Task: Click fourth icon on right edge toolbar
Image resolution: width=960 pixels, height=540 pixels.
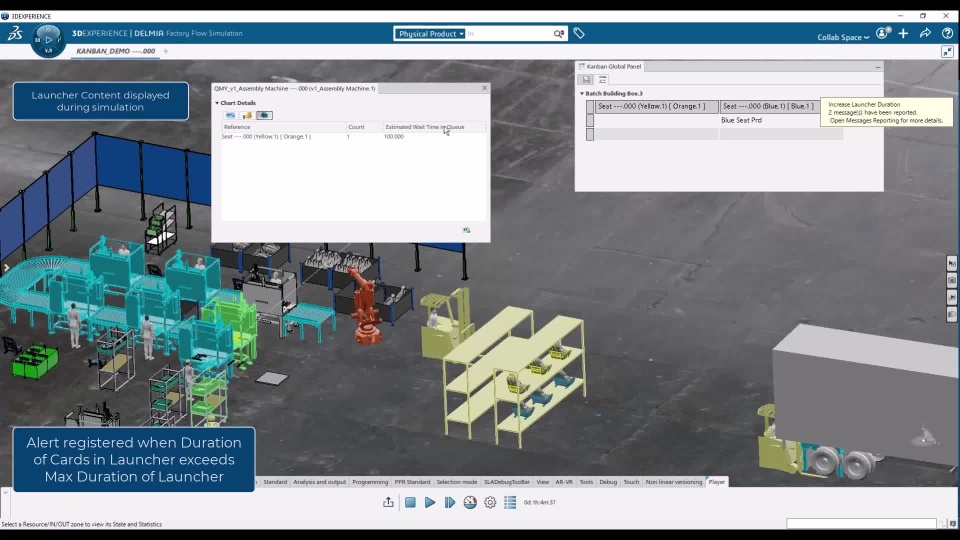Action: click(952, 314)
